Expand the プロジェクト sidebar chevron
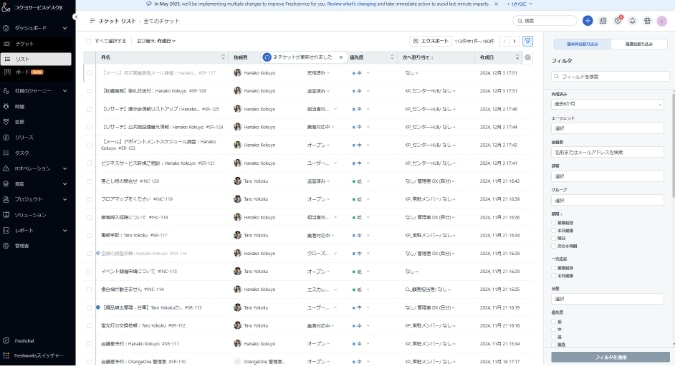Viewport: 675px width, 366px height. (x=65, y=199)
